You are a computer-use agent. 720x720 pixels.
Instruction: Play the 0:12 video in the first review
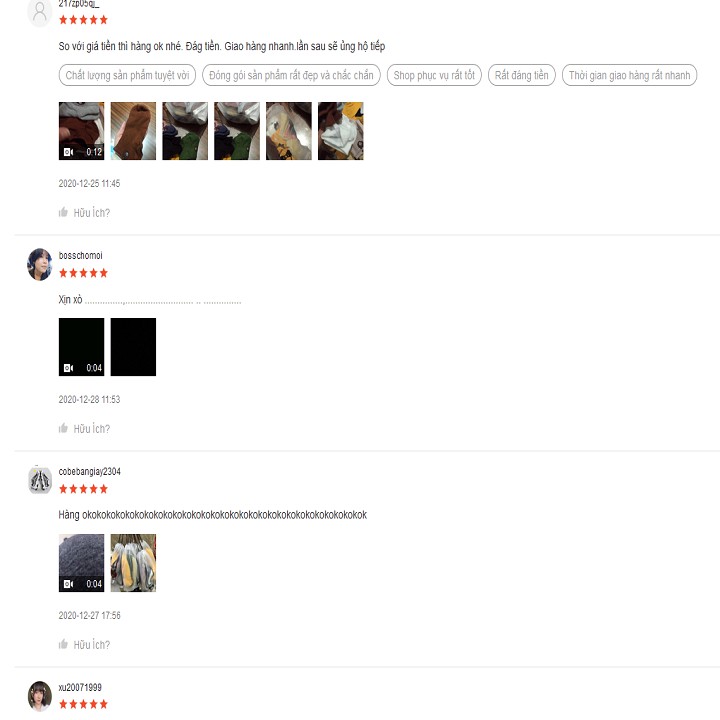[x=81, y=131]
